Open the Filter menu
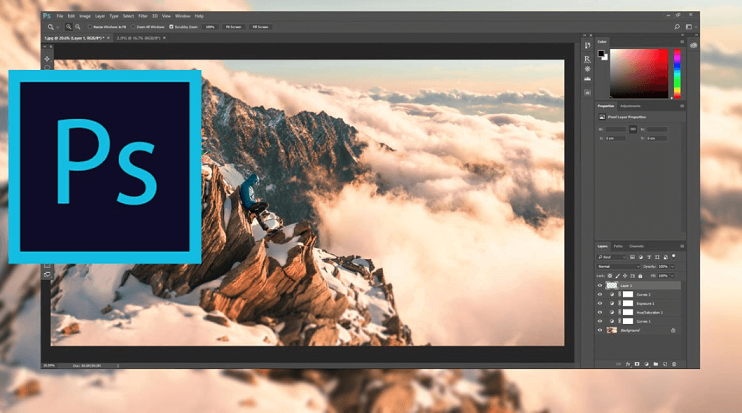Image resolution: width=742 pixels, height=413 pixels. click(x=143, y=16)
